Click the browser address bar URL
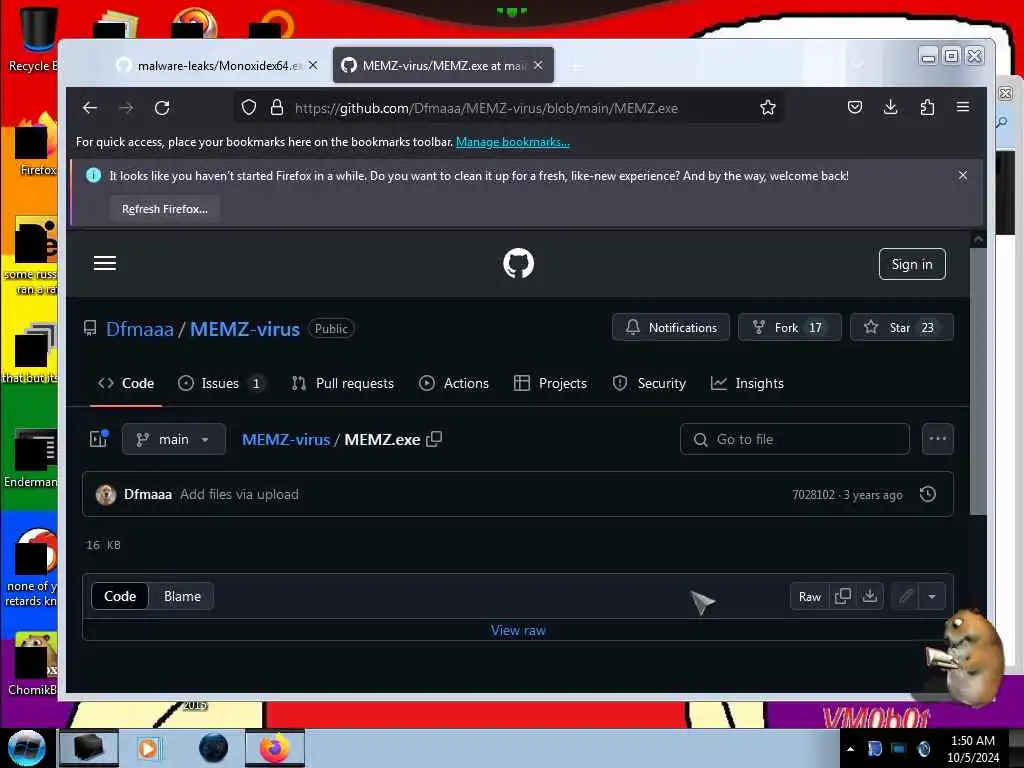The height and width of the screenshot is (768, 1024). coord(487,108)
